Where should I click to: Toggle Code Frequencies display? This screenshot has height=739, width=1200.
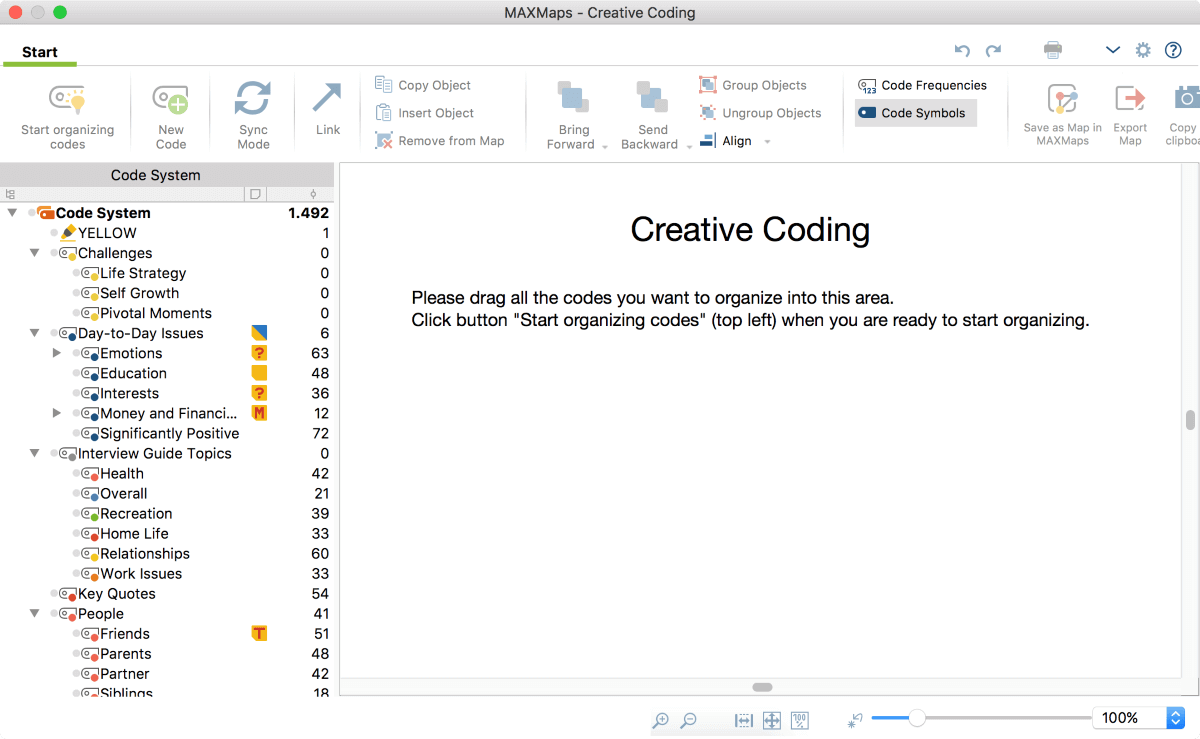tap(922, 85)
